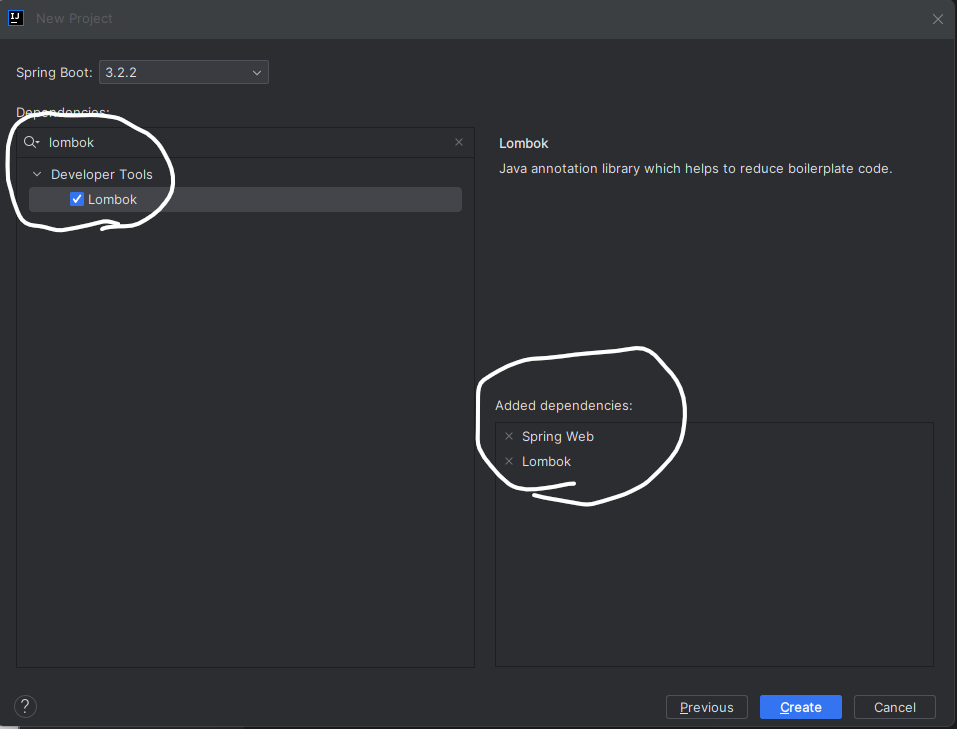This screenshot has width=957, height=729.
Task: Click the 'Spring Boot:' label
Action: tap(54, 72)
